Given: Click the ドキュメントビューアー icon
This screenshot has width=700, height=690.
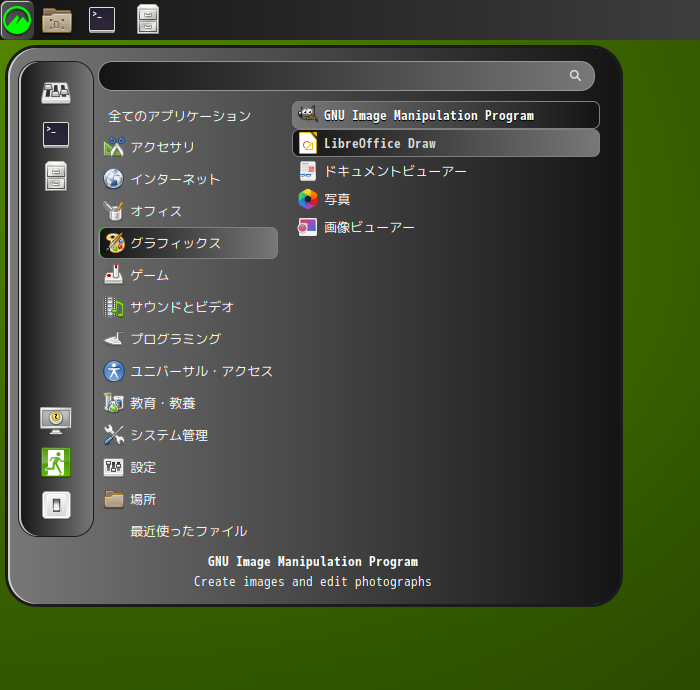Looking at the screenshot, I should (308, 171).
